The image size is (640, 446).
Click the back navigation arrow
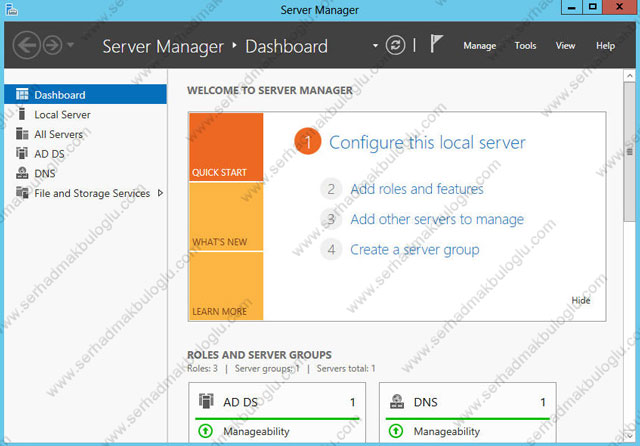(x=27, y=45)
